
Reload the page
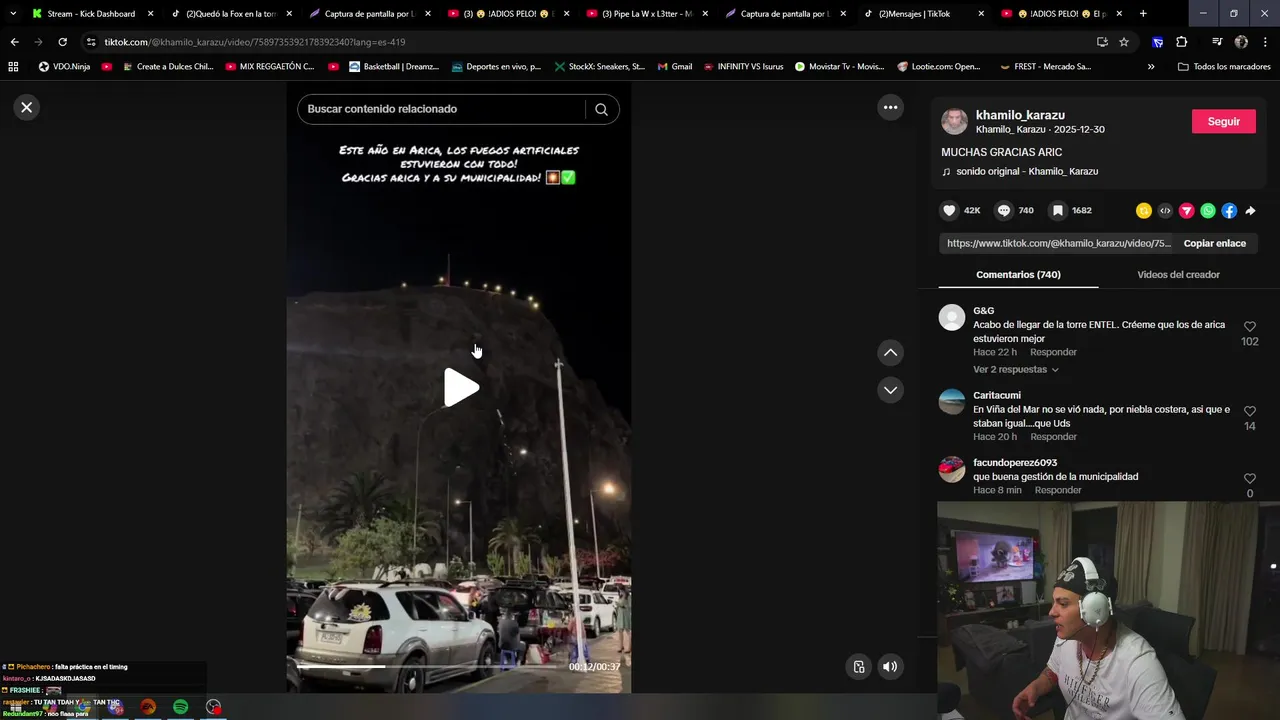(x=62, y=42)
